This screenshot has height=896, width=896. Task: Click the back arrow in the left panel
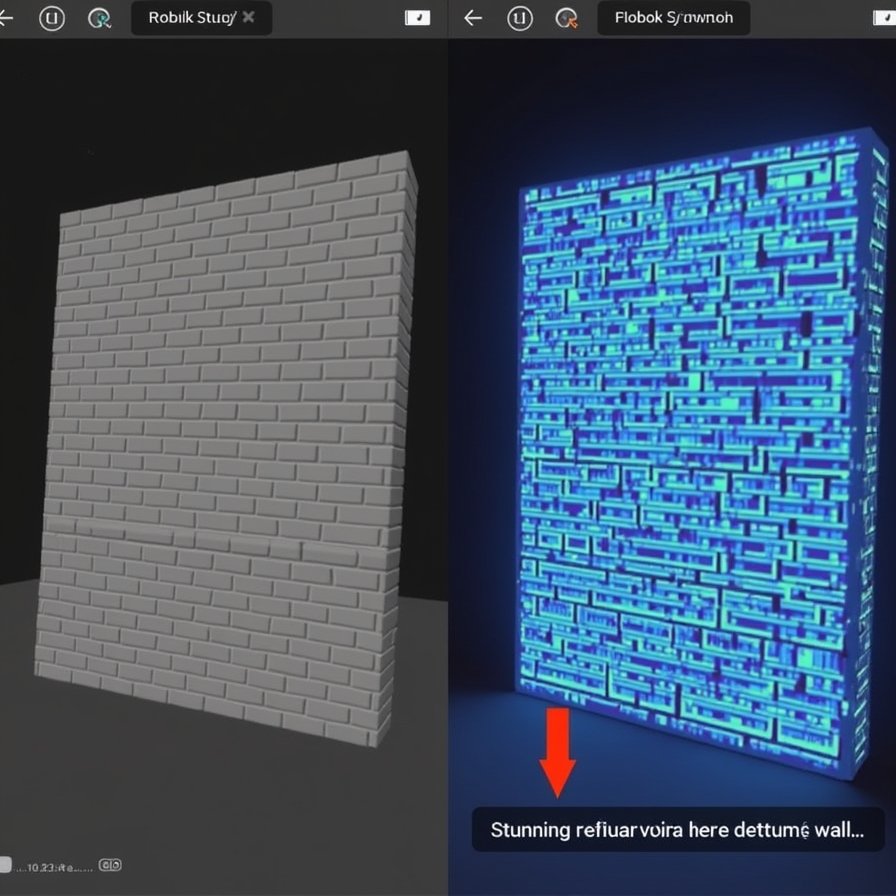pos(7,18)
